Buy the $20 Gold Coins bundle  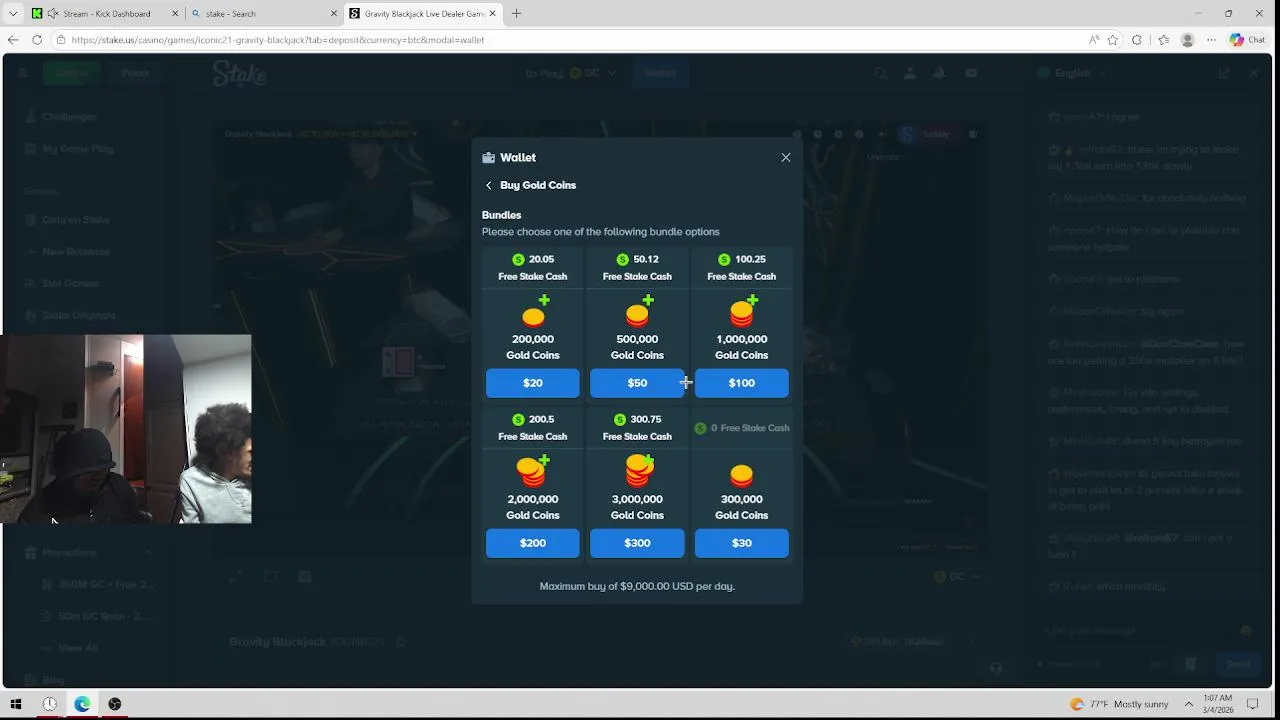coord(533,383)
